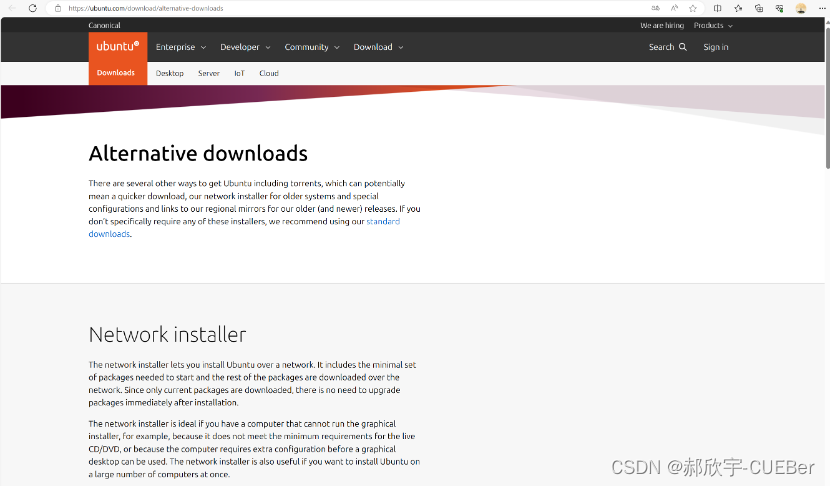Select the Downloads tab
830x486 pixels.
(x=116, y=73)
